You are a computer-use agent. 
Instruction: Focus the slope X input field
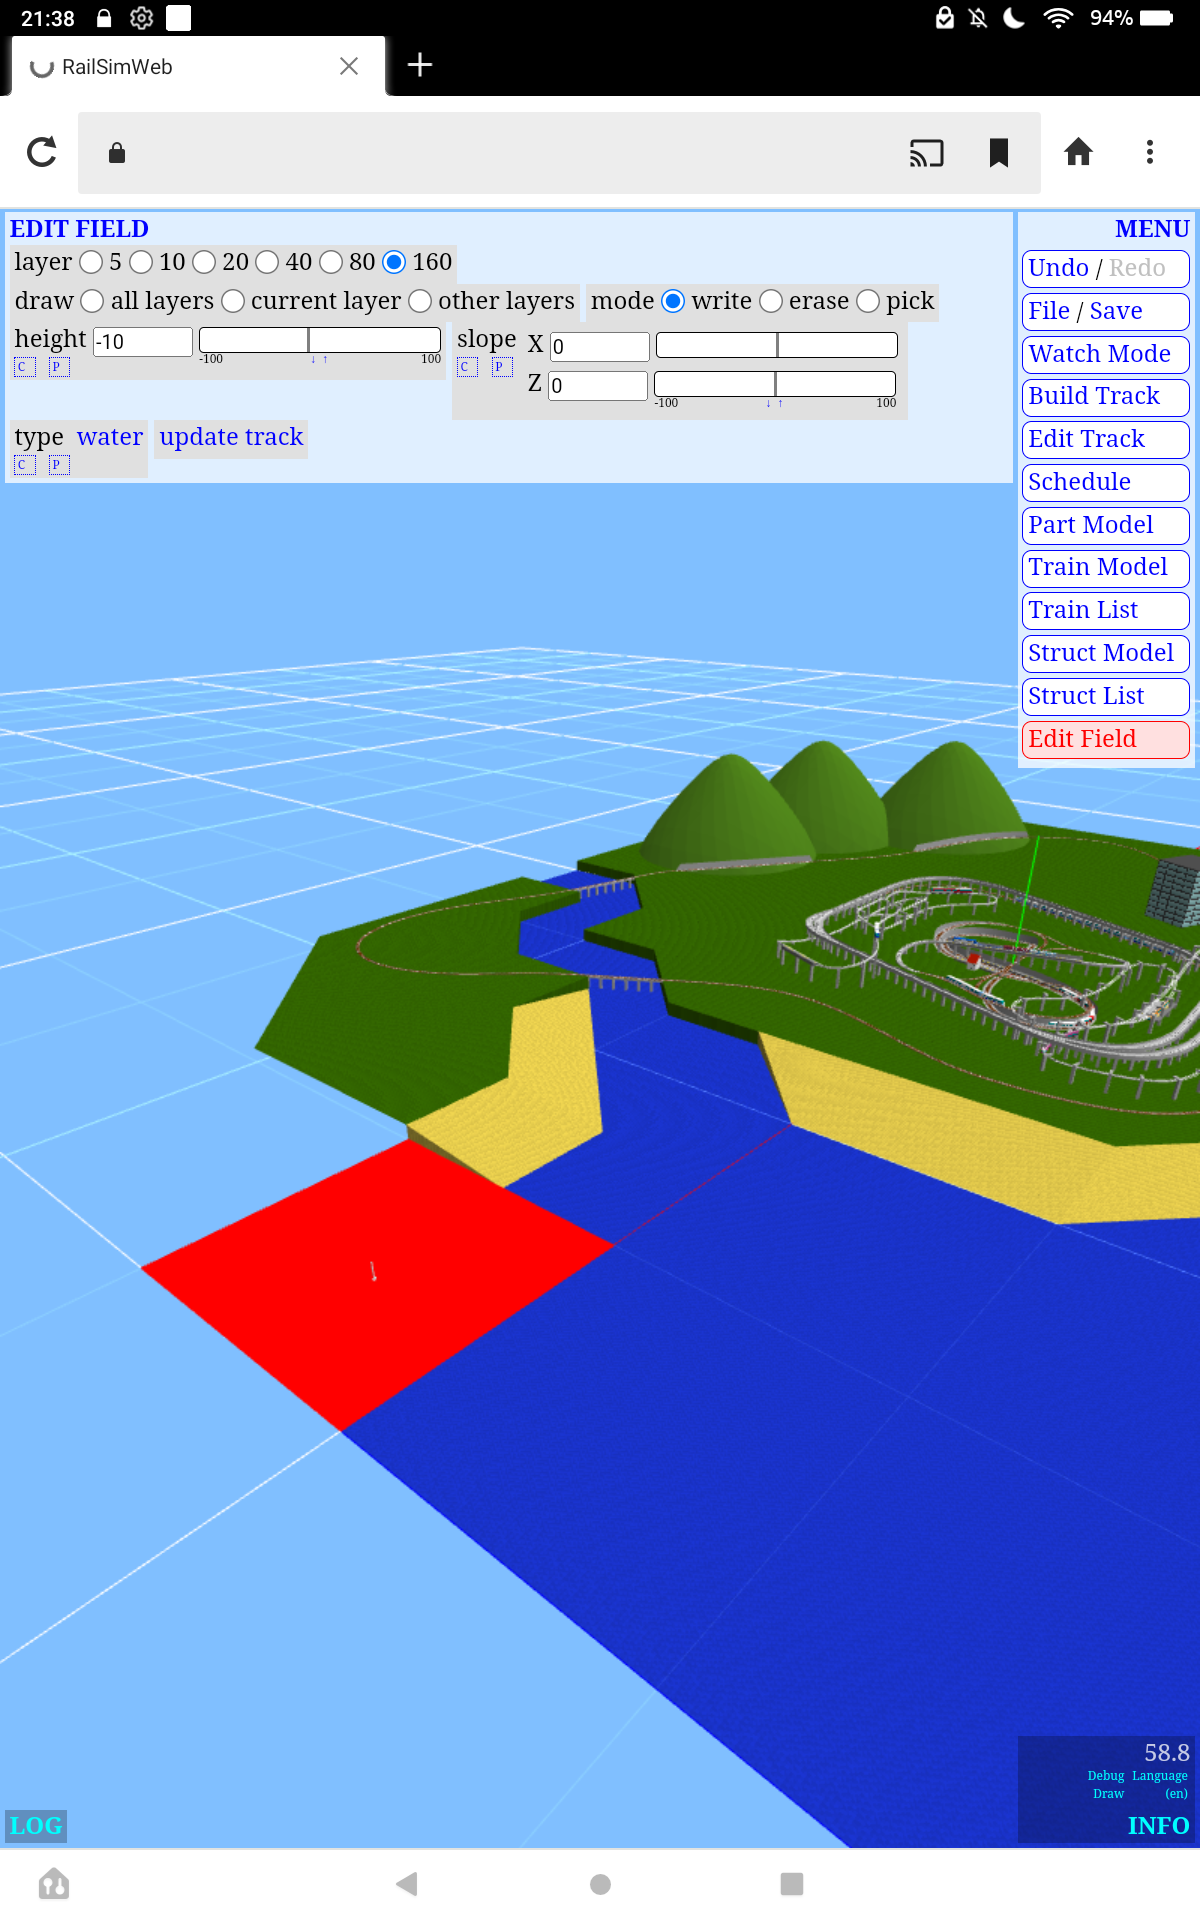600,346
